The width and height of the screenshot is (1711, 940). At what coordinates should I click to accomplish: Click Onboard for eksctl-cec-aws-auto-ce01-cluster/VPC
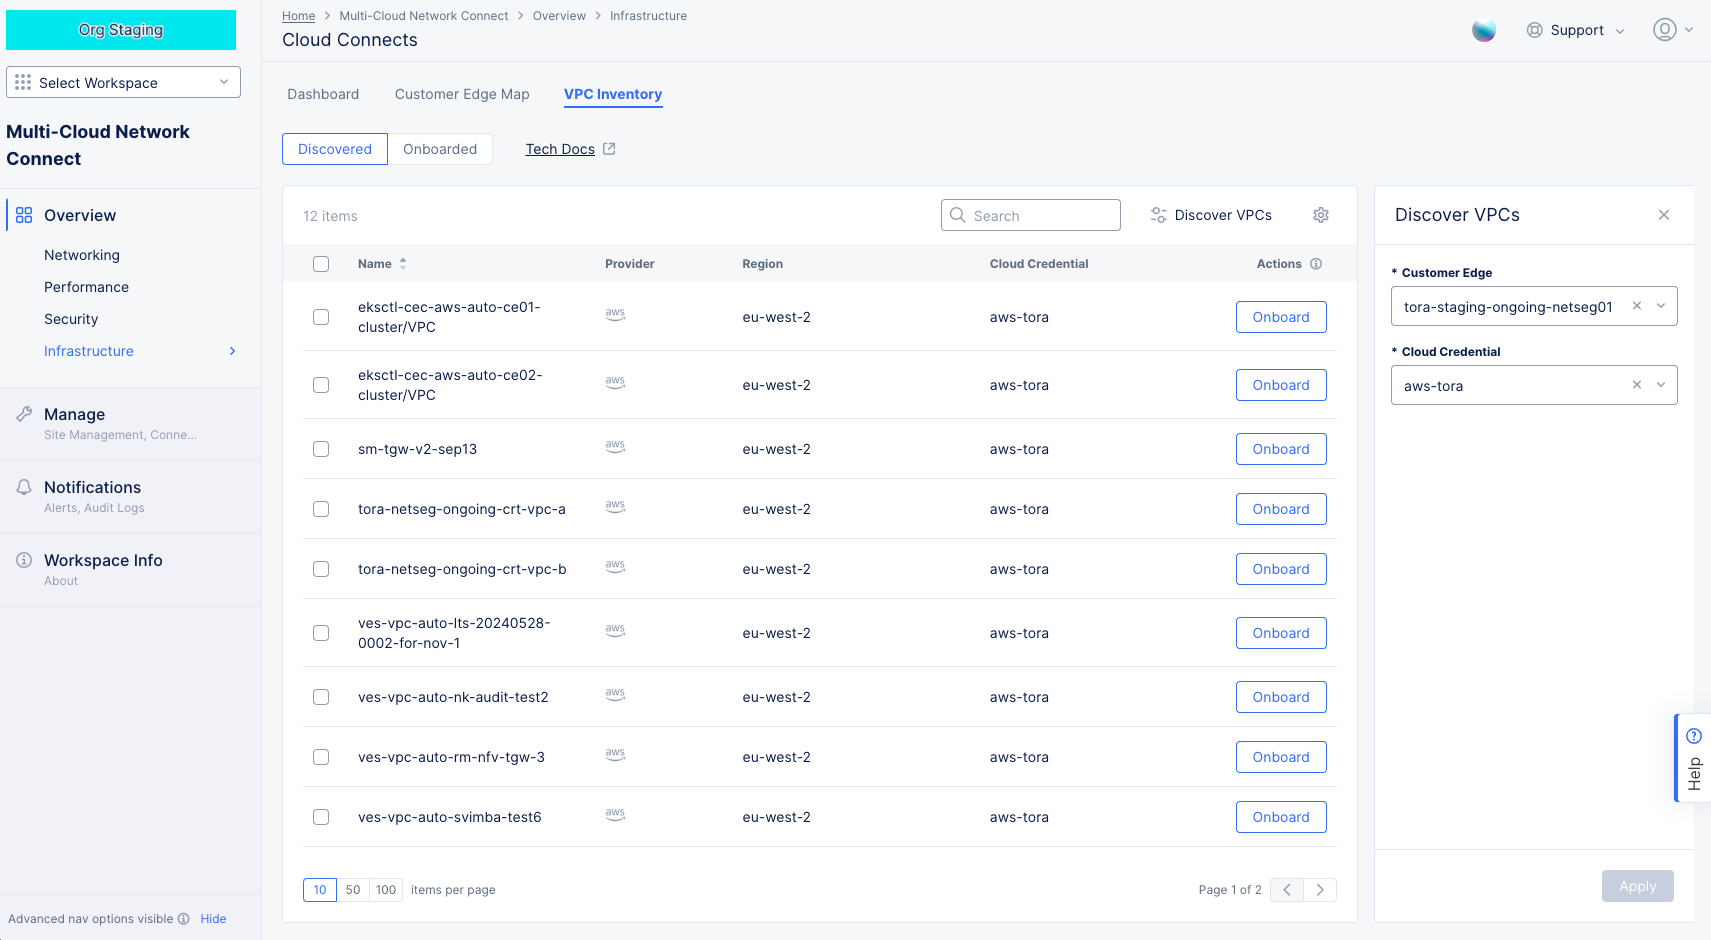[x=1281, y=317]
